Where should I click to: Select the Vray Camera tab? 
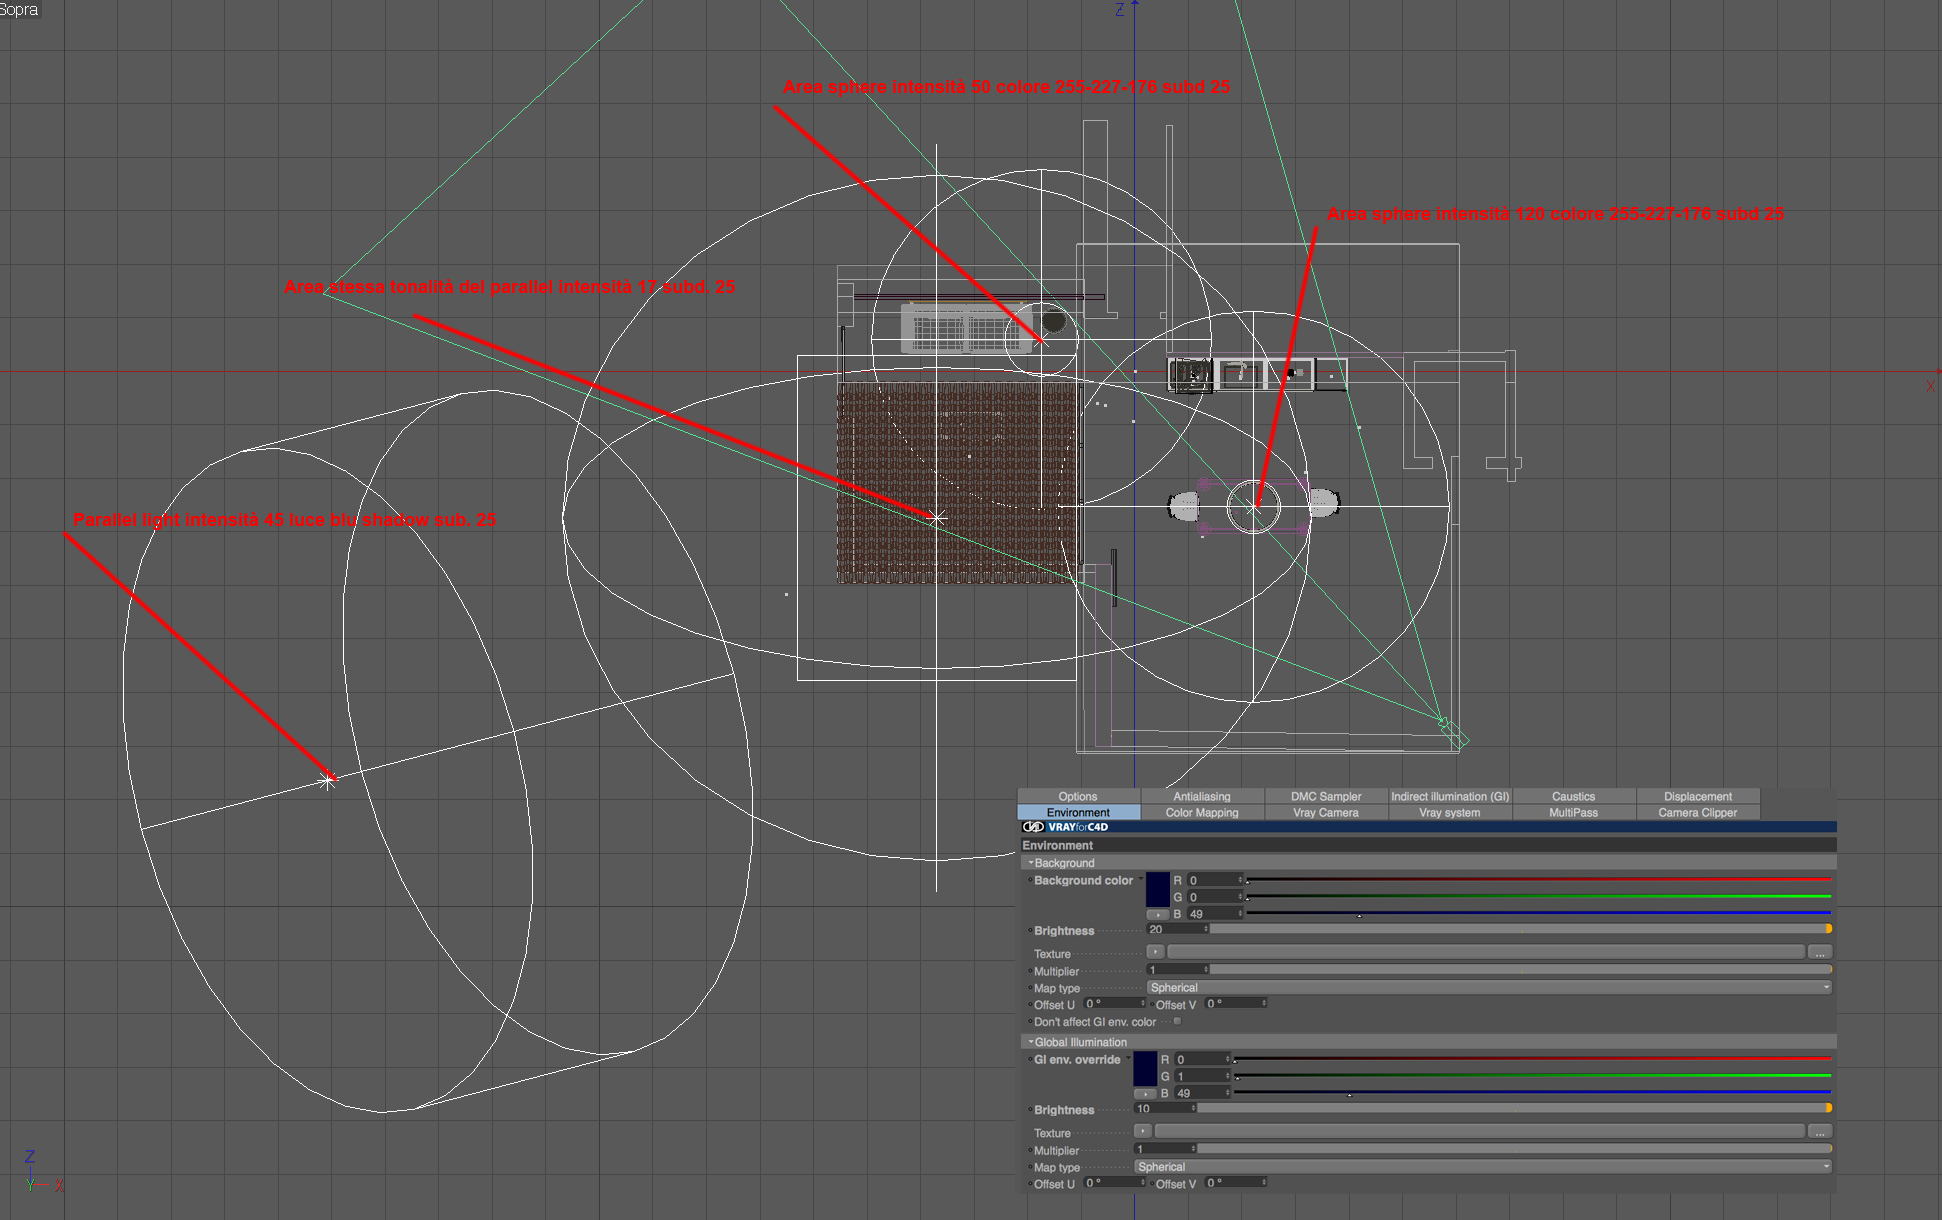click(1325, 813)
